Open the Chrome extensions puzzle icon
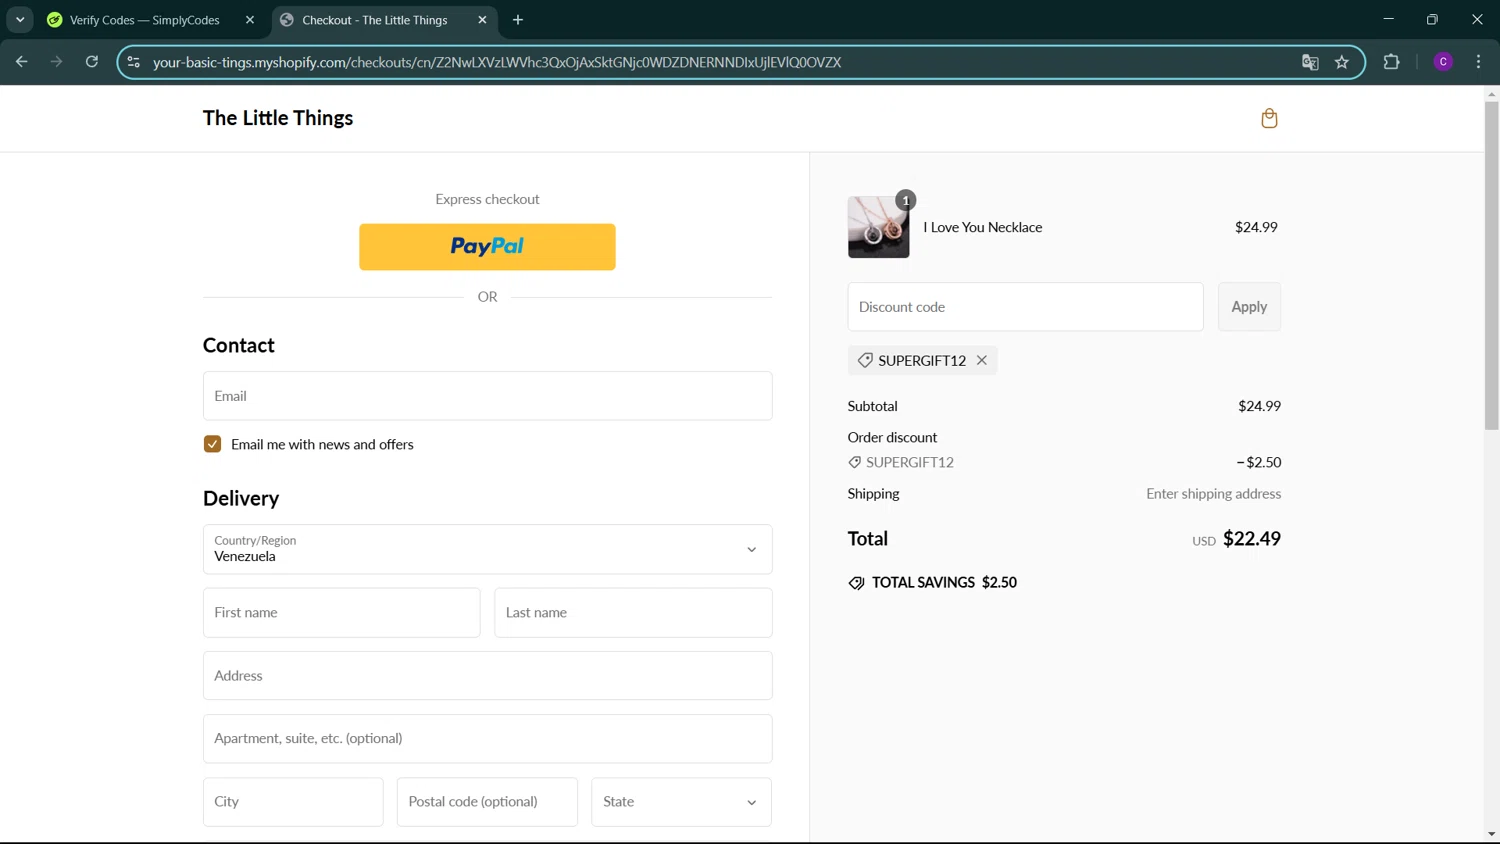 click(x=1391, y=62)
